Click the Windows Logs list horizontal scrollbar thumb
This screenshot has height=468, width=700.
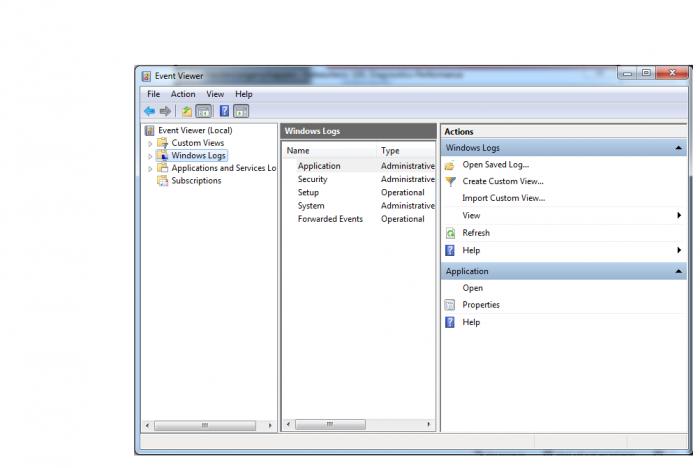(x=330, y=424)
